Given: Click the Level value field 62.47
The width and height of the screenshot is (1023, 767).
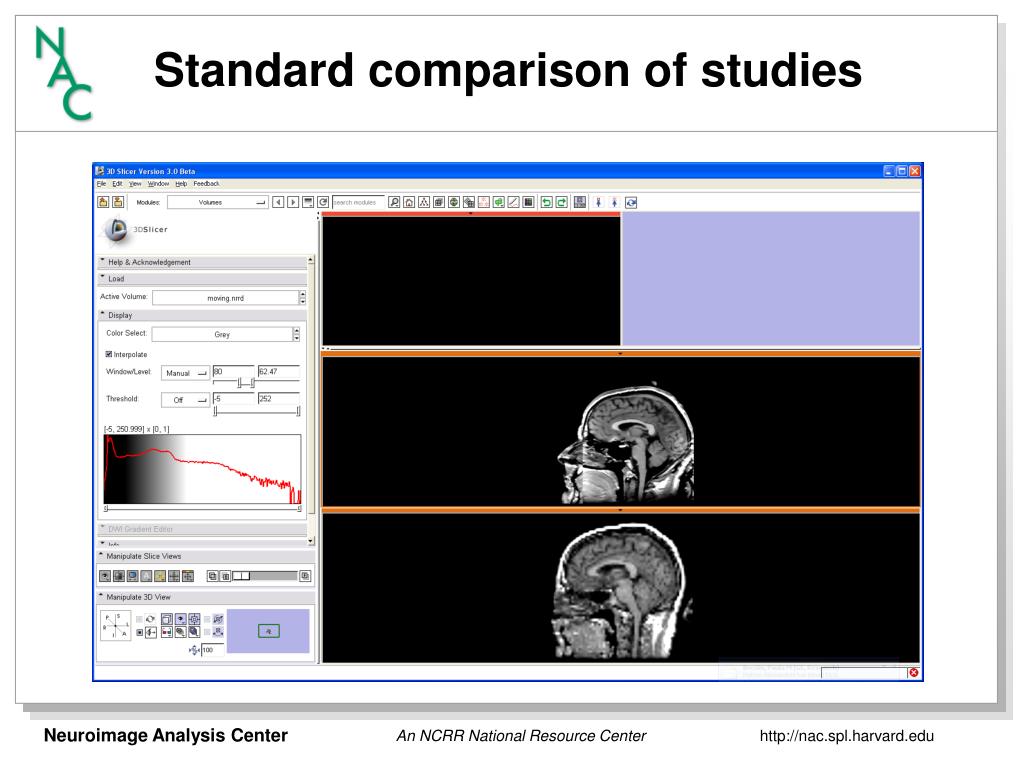Looking at the screenshot, I should click(x=279, y=371).
